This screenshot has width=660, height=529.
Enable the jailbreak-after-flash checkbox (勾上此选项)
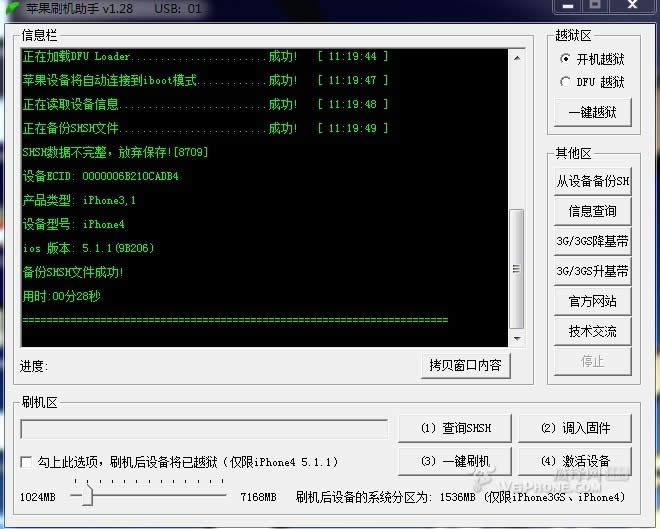tap(27, 462)
